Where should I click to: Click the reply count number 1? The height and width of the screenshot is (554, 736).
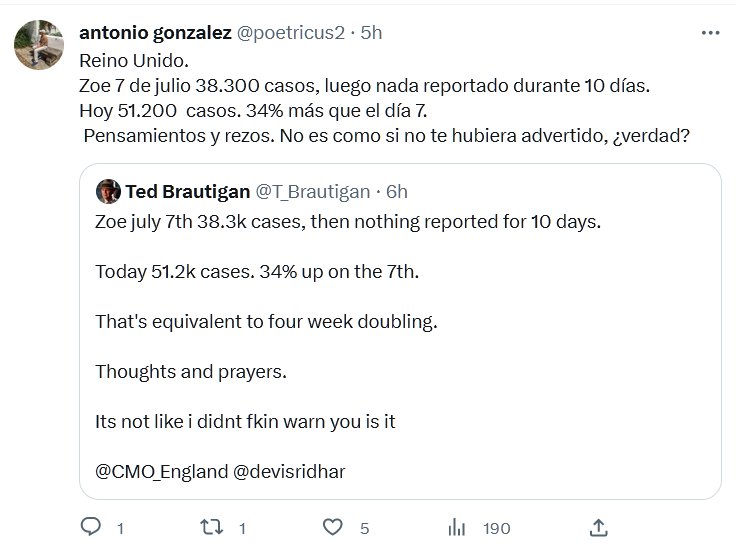click(x=120, y=528)
